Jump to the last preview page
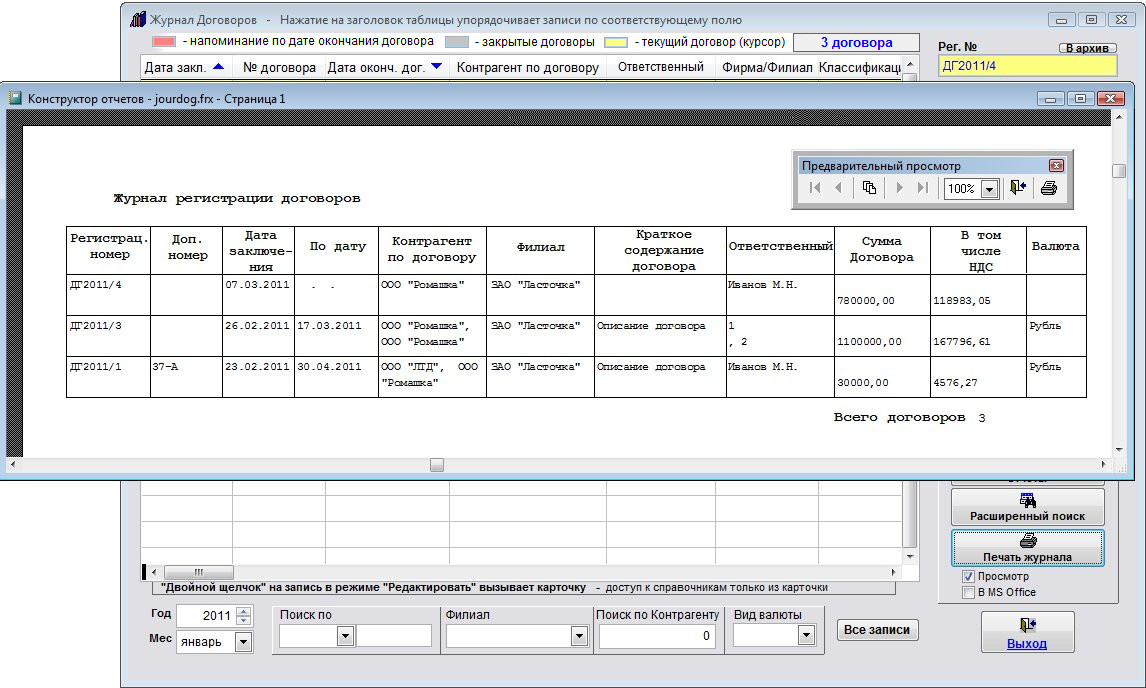 point(922,188)
